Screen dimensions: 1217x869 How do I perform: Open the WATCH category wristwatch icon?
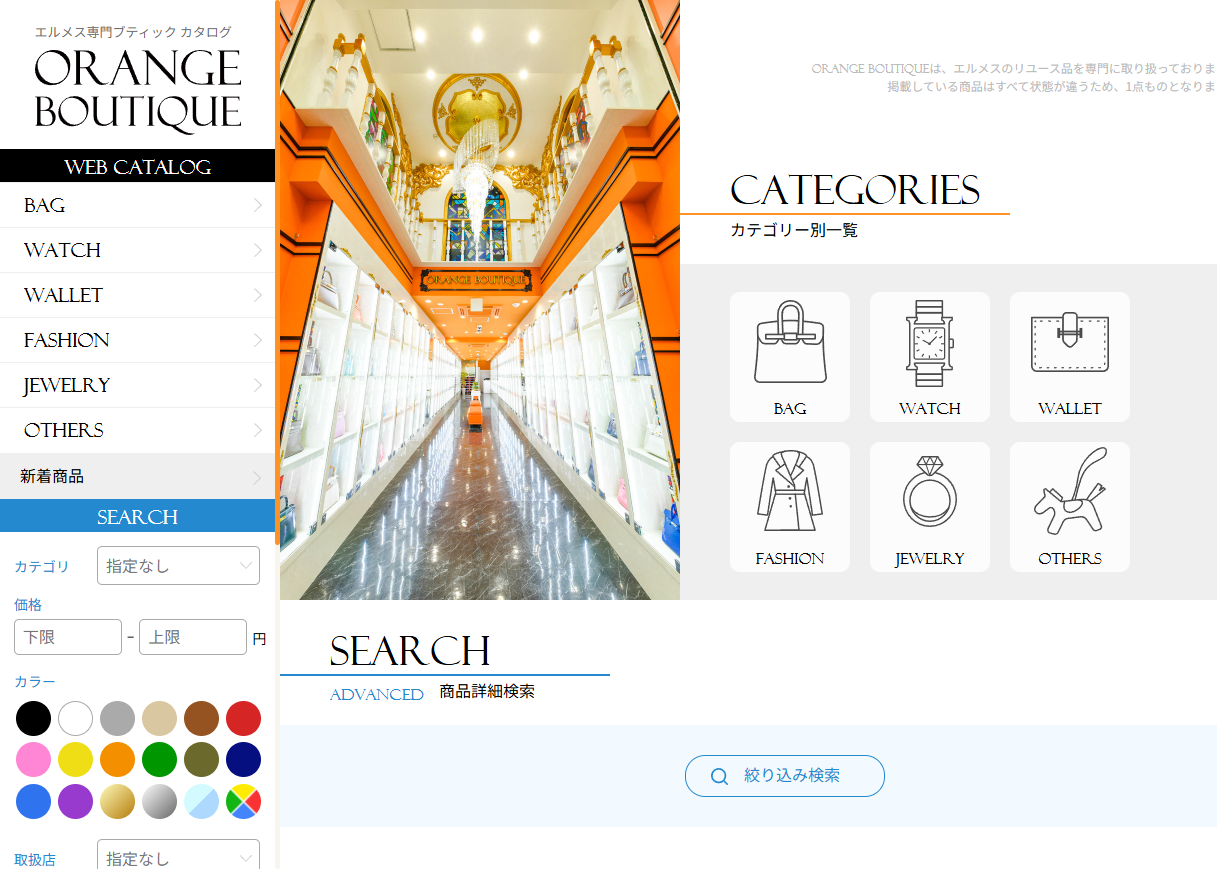(x=930, y=343)
